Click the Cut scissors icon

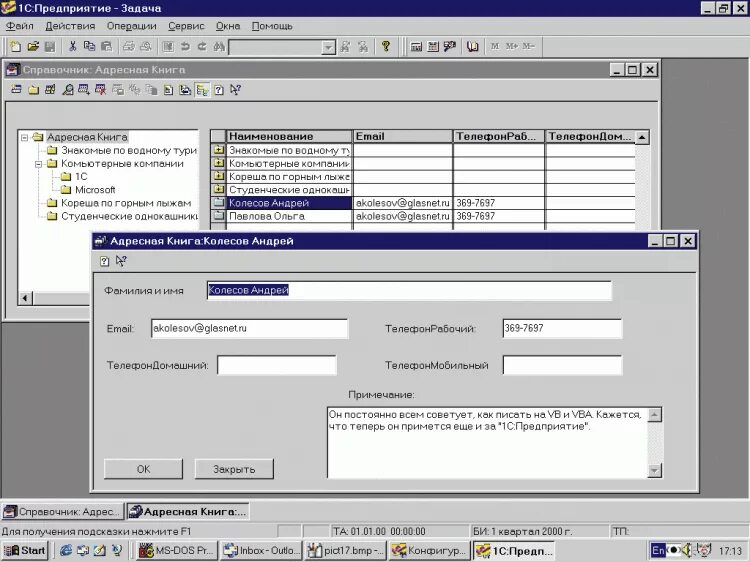point(73,46)
